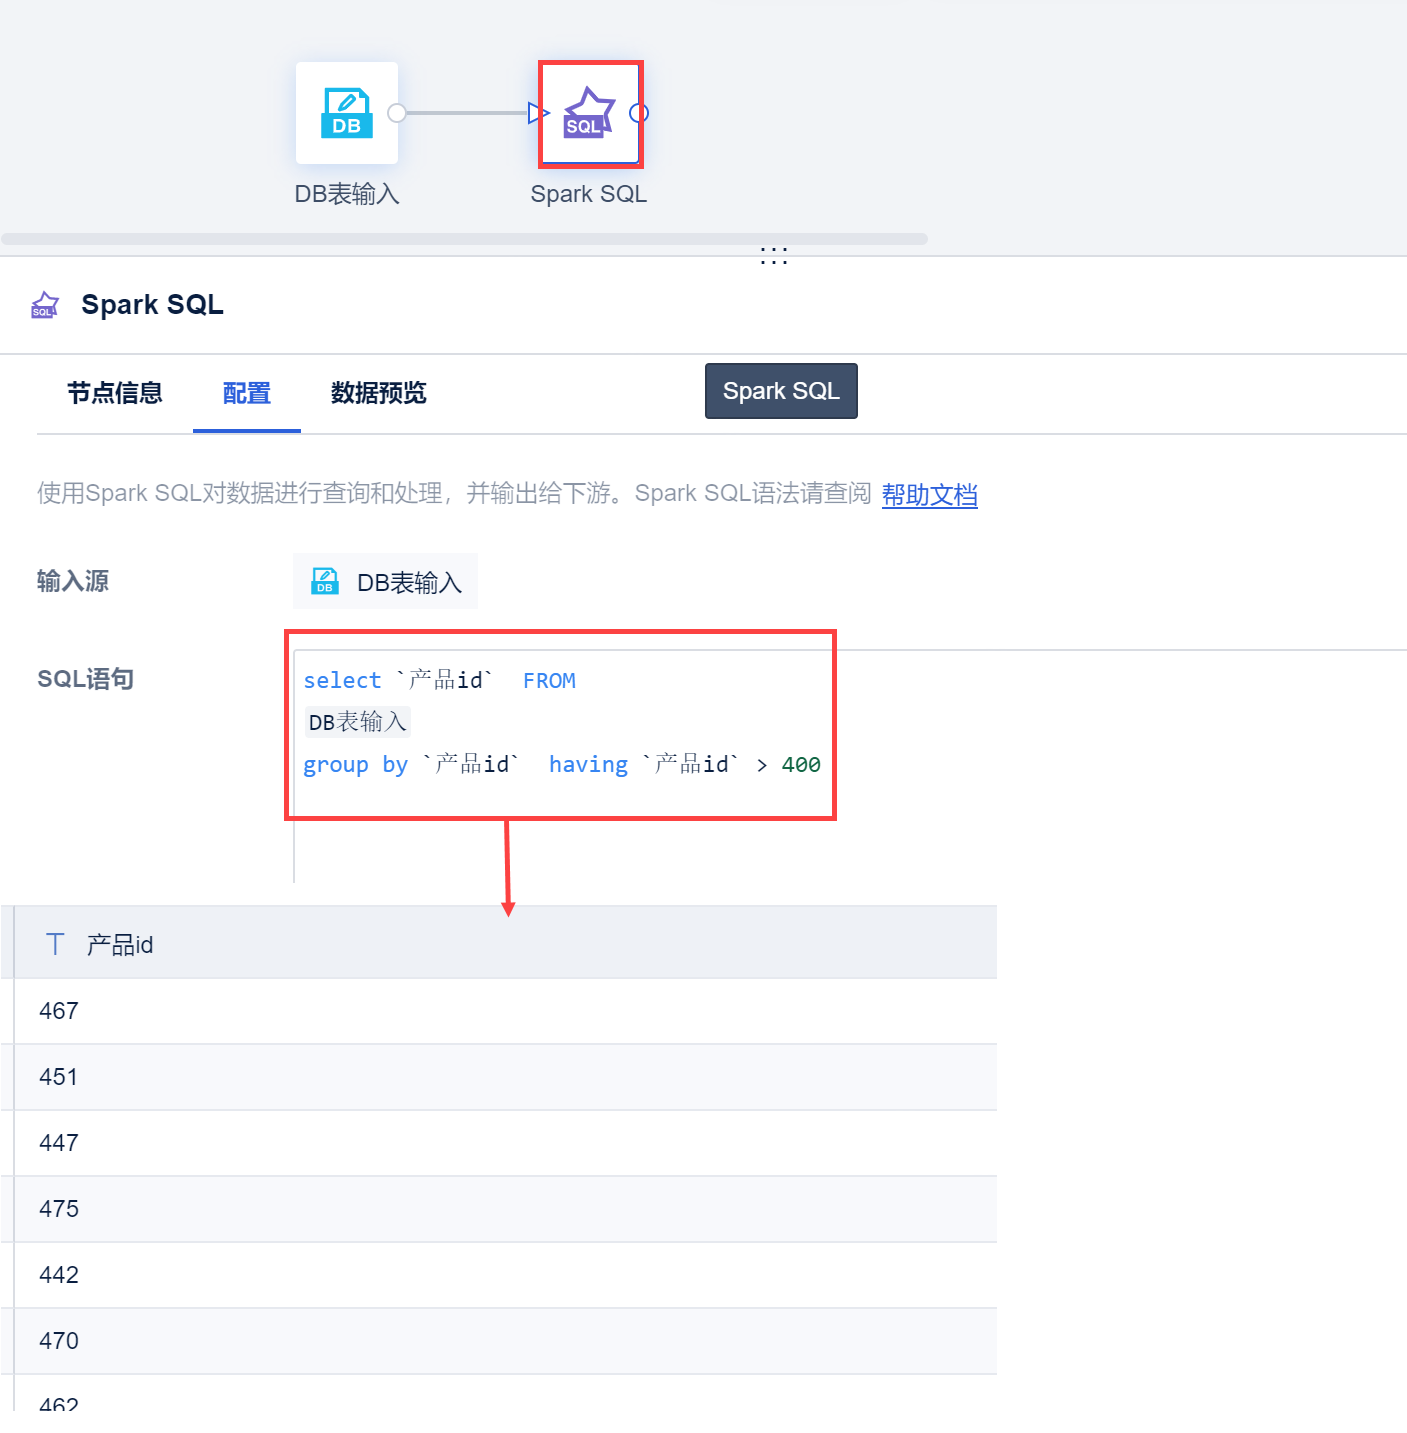Viewport: 1407px width, 1433px height.
Task: Click inside the SQL语句 editor field
Action: [x=850, y=765]
